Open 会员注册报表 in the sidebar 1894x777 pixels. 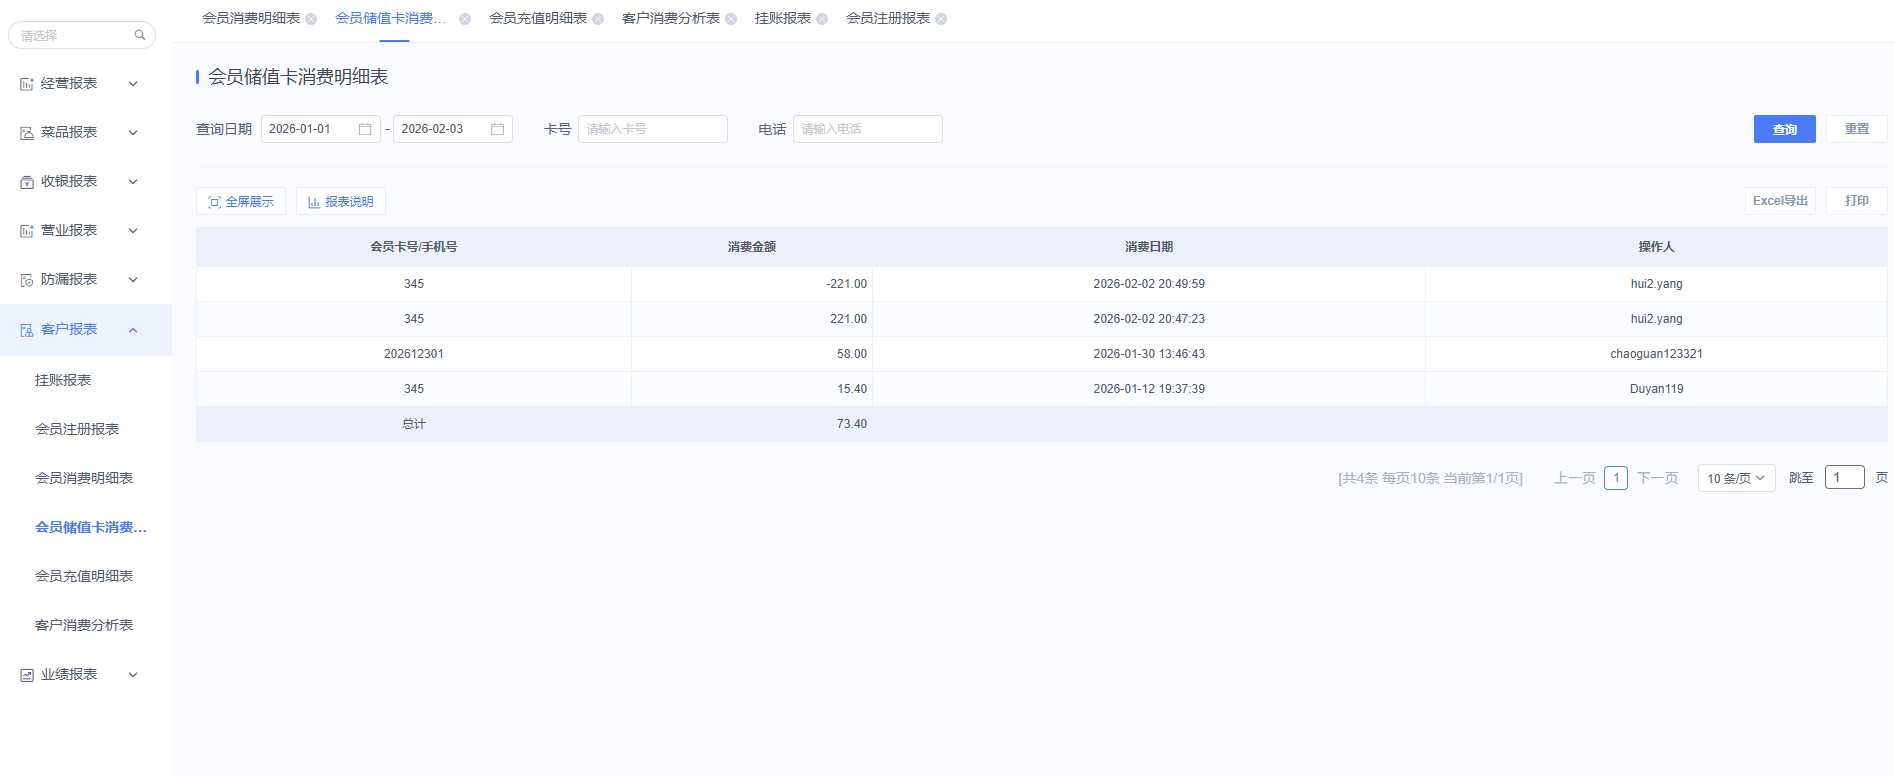[77, 429]
